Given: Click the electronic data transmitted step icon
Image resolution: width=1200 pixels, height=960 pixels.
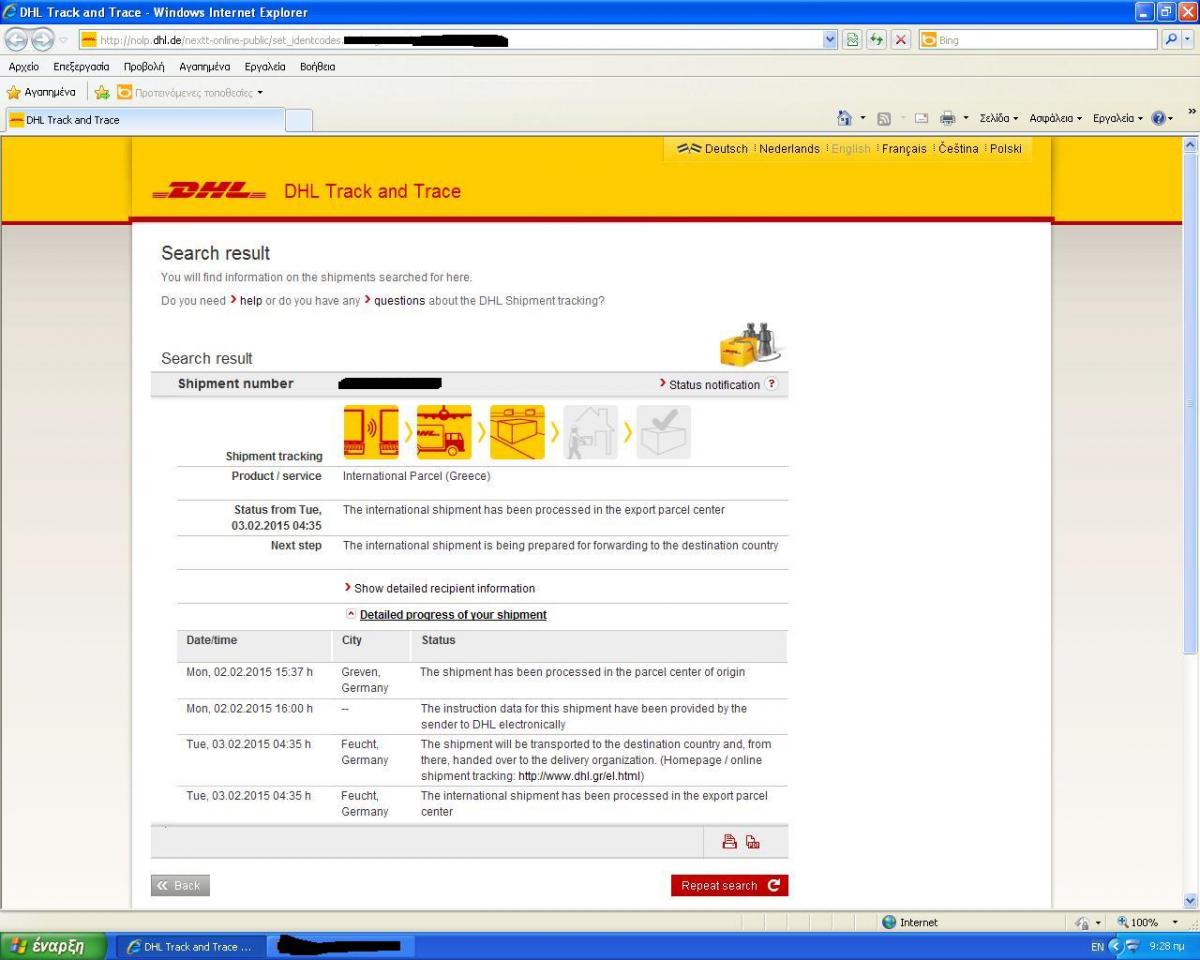Looking at the screenshot, I should [371, 432].
